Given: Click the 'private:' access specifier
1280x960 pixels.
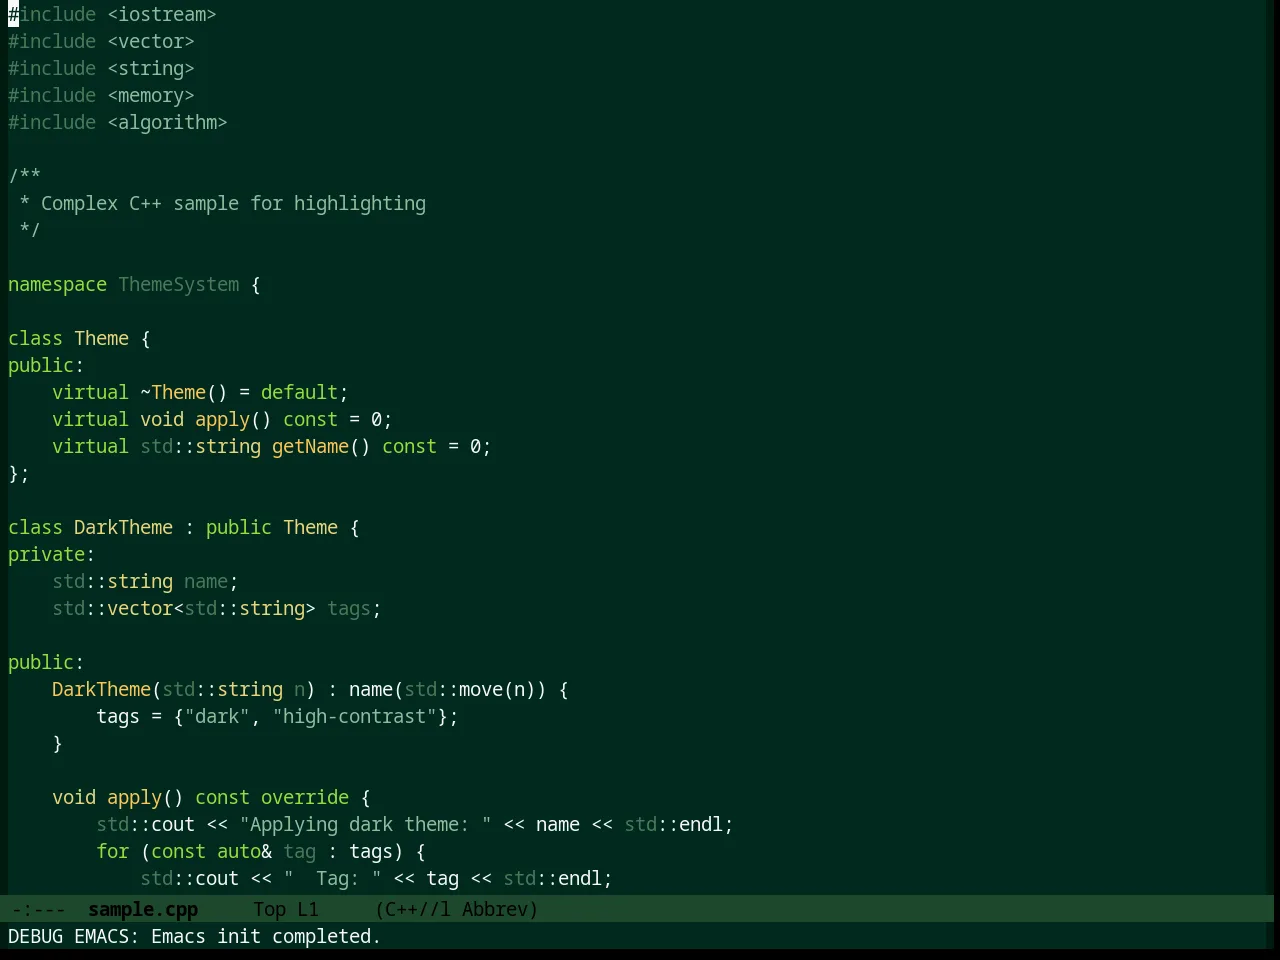Looking at the screenshot, I should pyautogui.click(x=52, y=555).
